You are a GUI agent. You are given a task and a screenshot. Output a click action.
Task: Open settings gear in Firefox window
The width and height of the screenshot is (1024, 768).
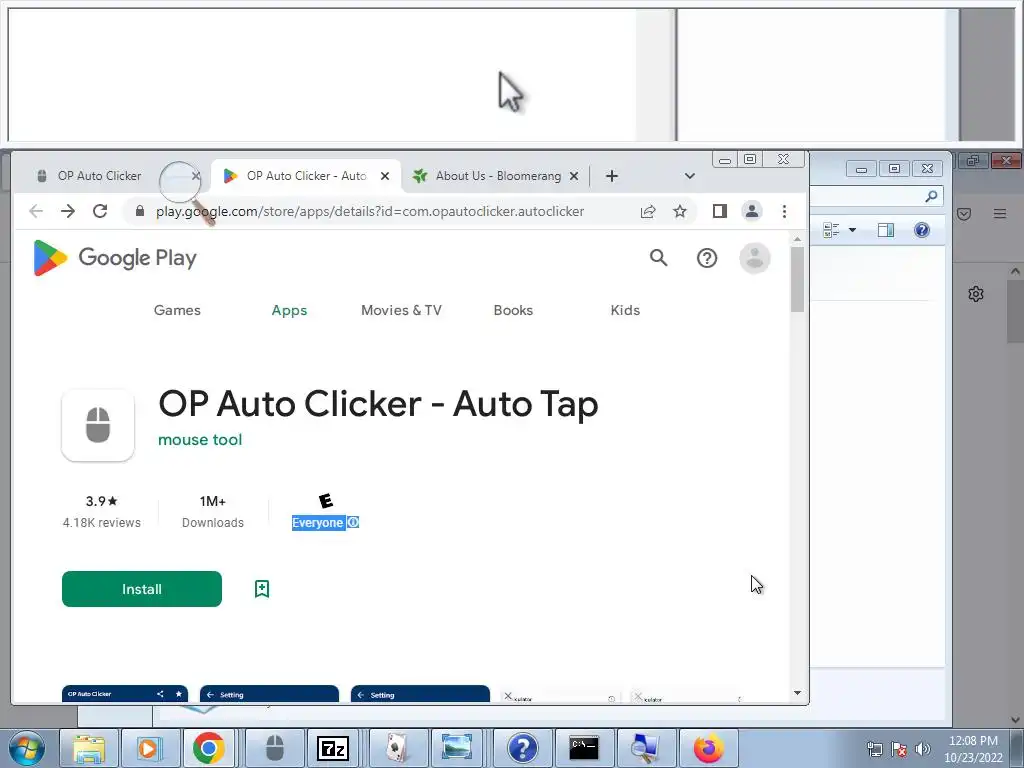click(976, 294)
